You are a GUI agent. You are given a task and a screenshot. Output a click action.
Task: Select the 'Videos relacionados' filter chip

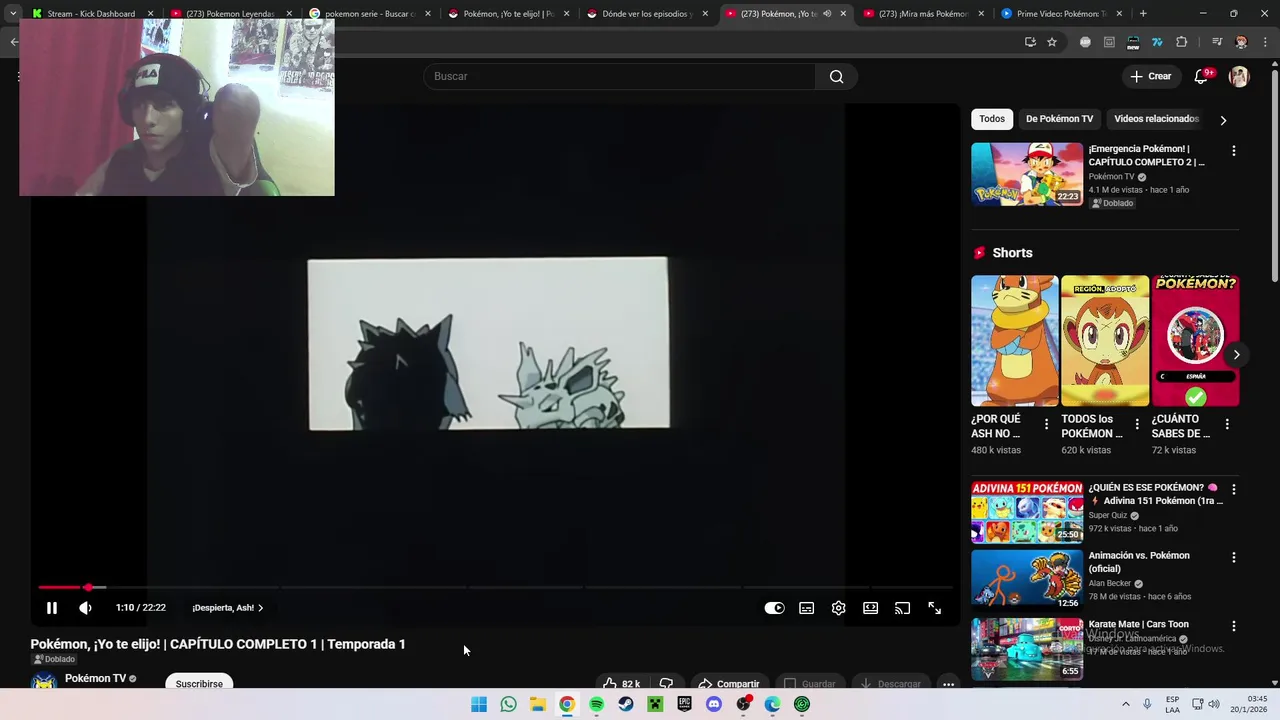click(1156, 119)
